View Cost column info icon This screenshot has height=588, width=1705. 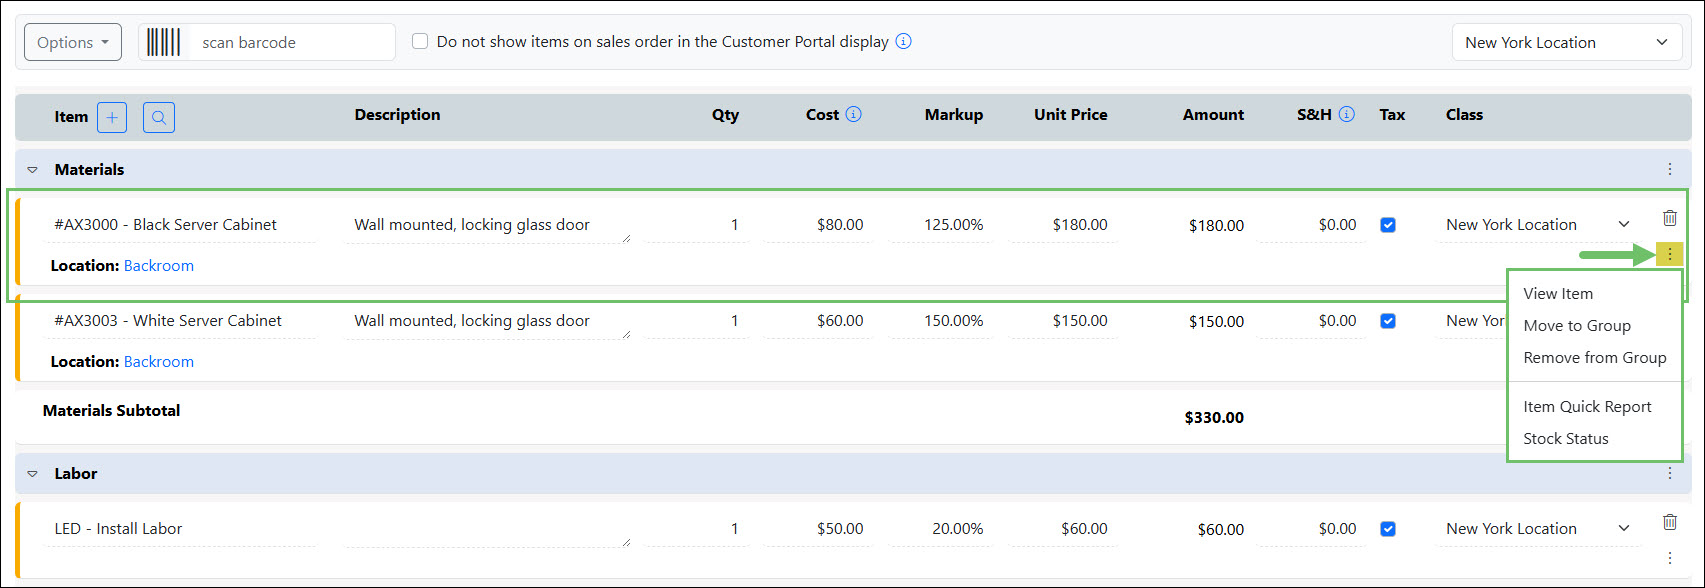(853, 114)
